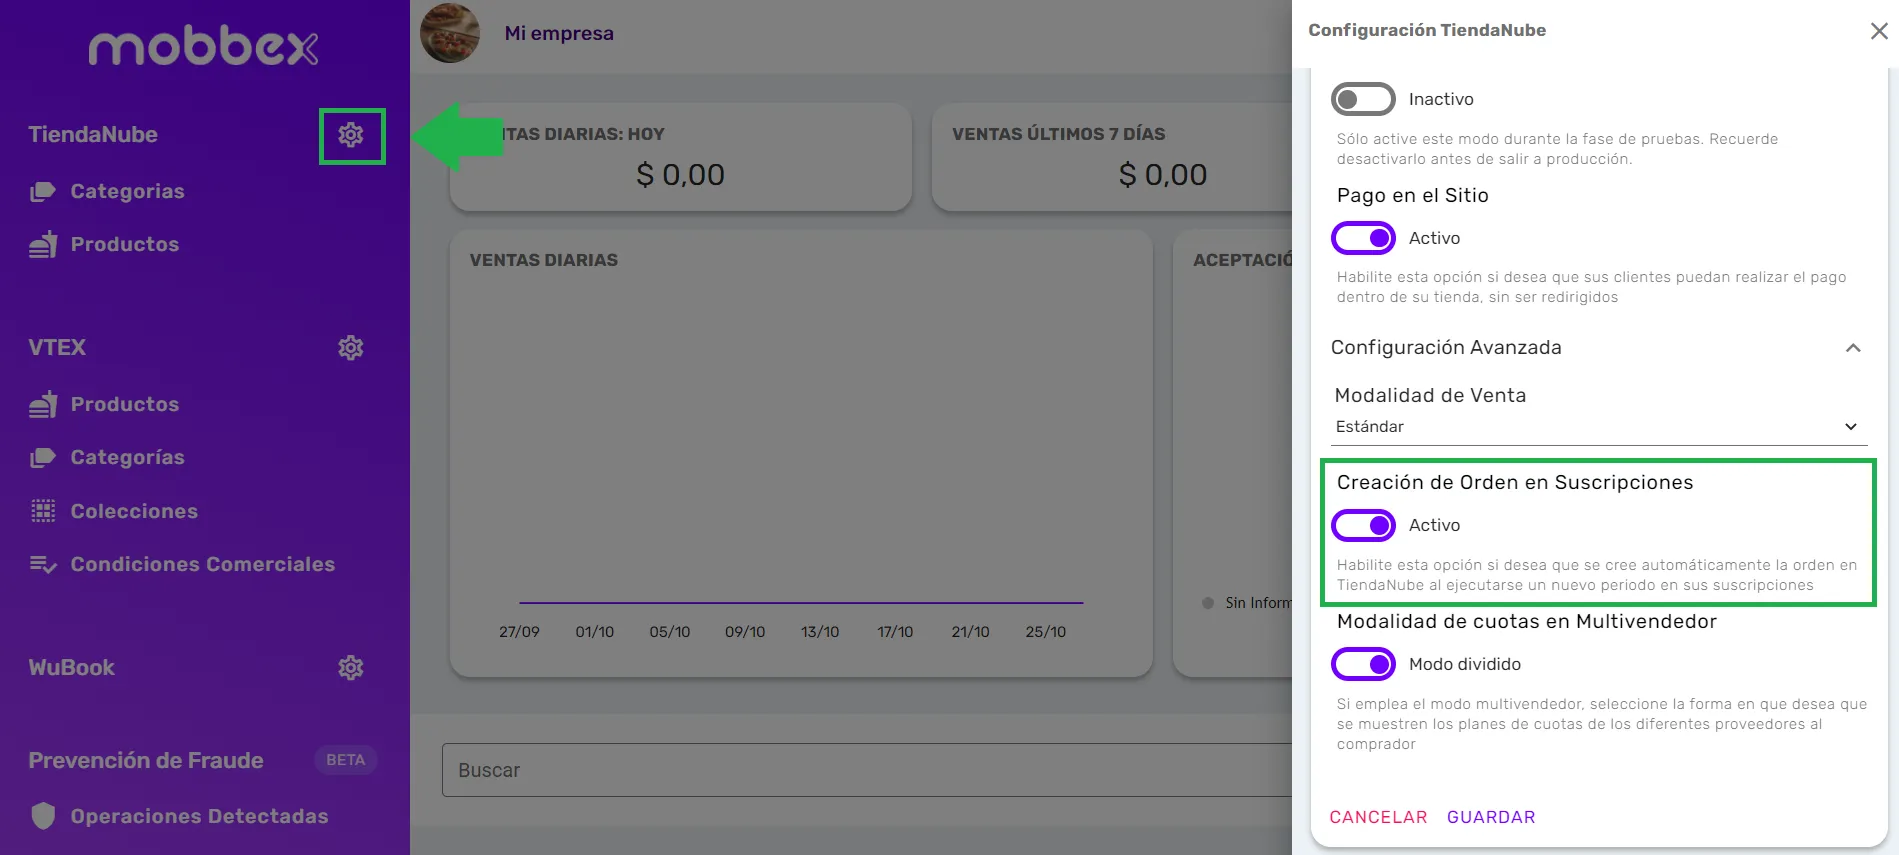Open VTEX settings gear icon
Viewport: 1899px width, 855px height.
tap(351, 348)
